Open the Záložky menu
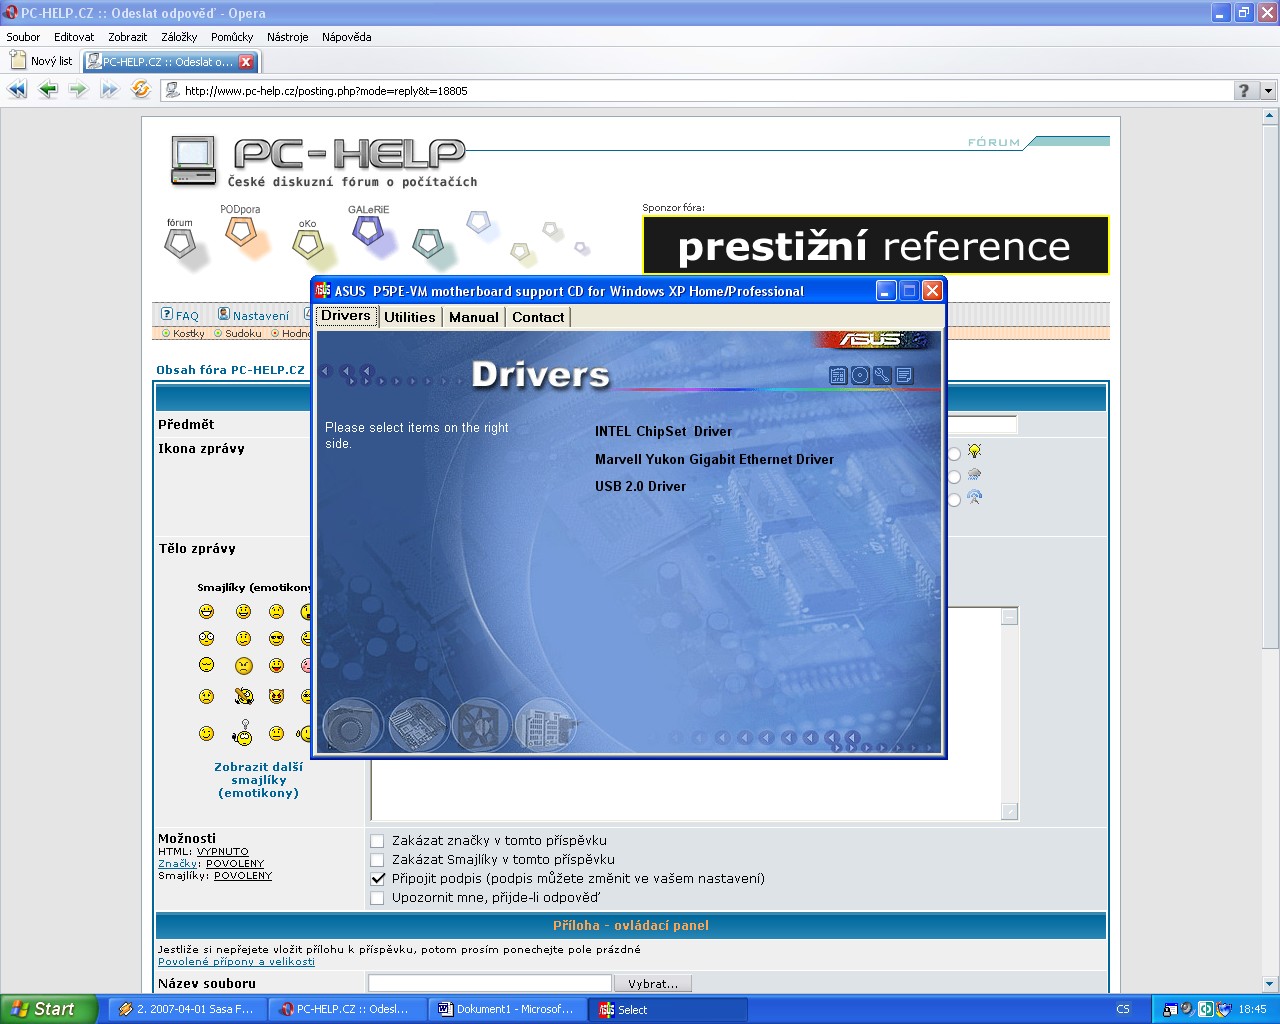Image resolution: width=1280 pixels, height=1024 pixels. 179,37
